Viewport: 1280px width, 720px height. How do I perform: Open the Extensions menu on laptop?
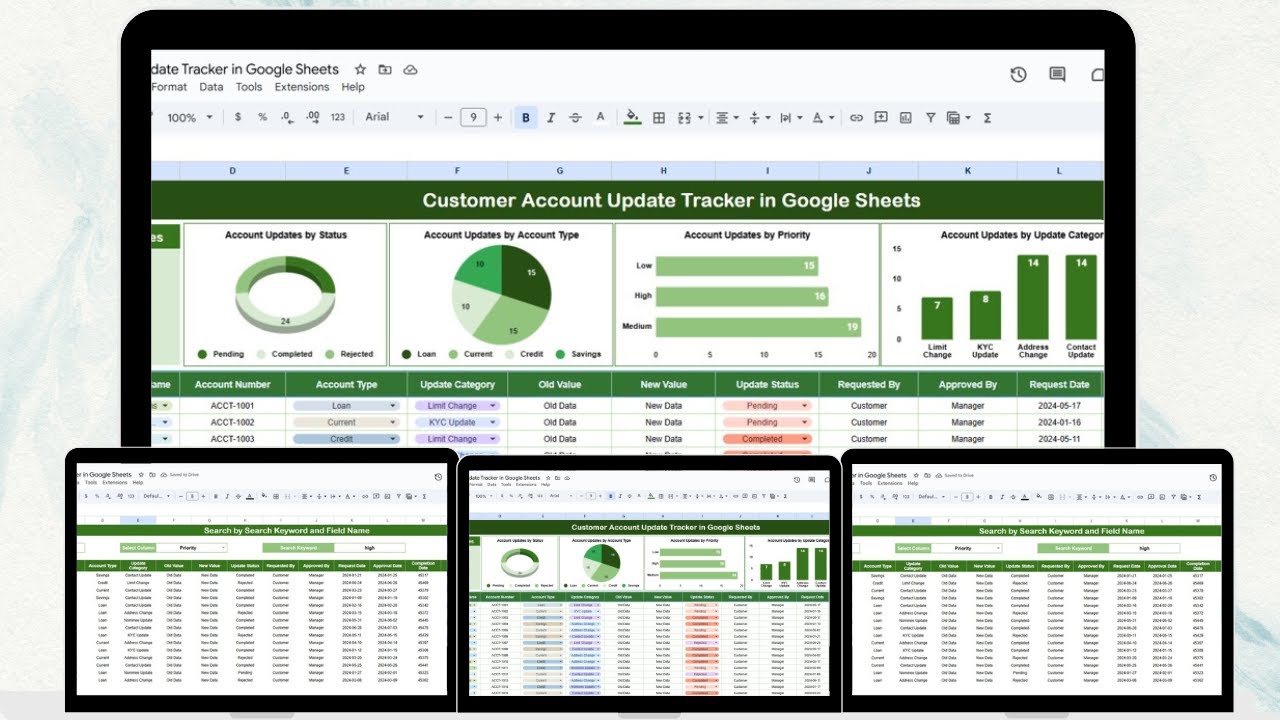coord(302,87)
